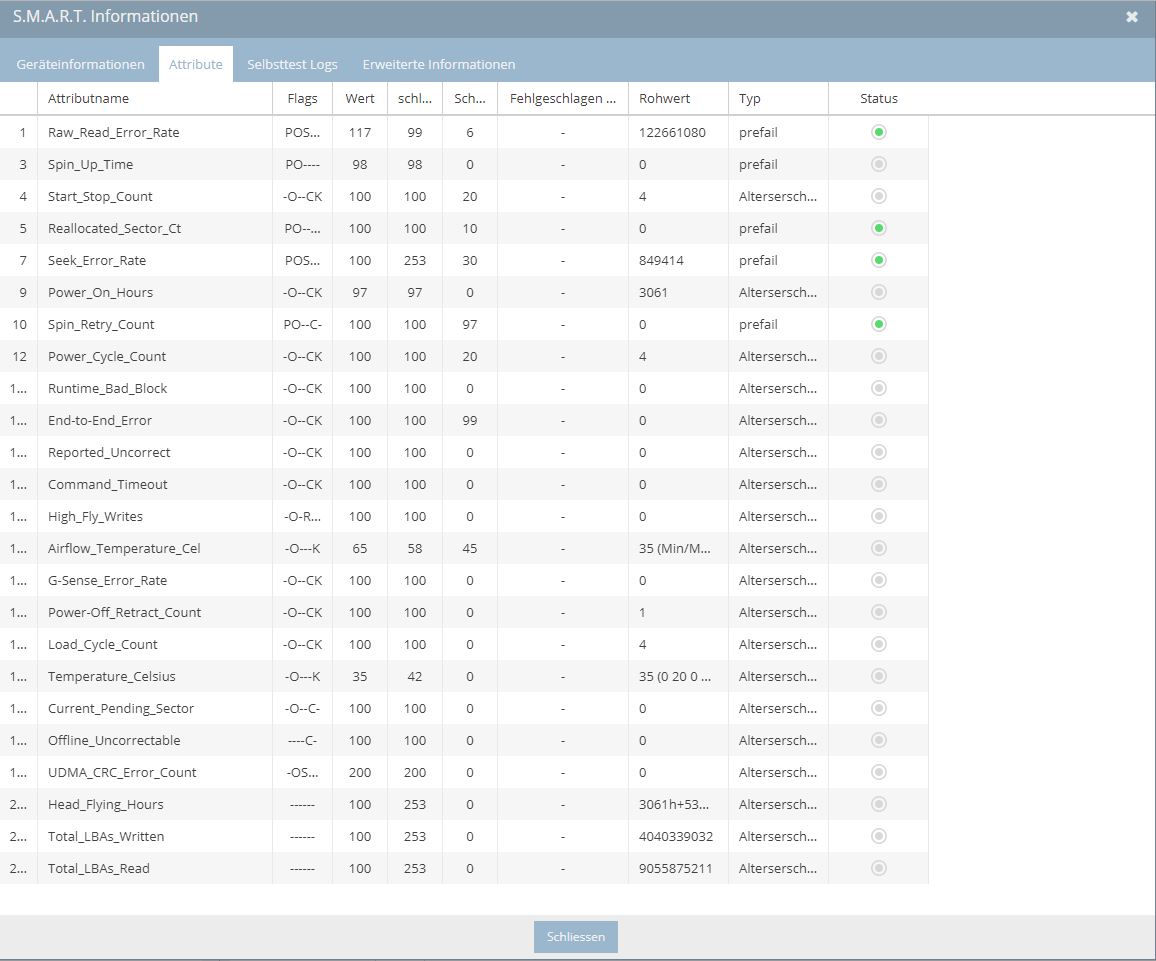Click status indicator for Total_LBAs_Written

[x=879, y=836]
